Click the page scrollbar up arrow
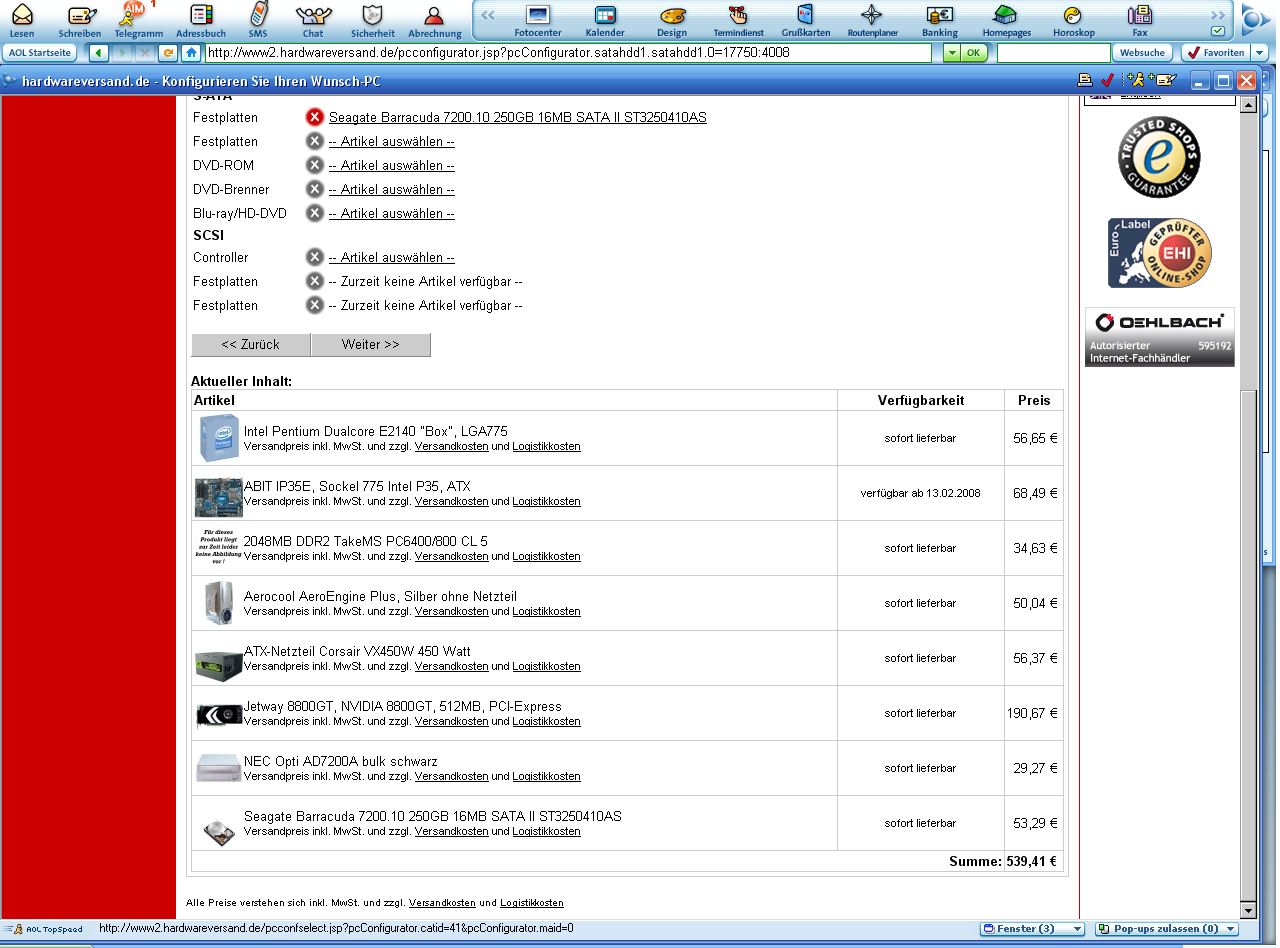This screenshot has width=1280, height=948. pyautogui.click(x=1248, y=104)
